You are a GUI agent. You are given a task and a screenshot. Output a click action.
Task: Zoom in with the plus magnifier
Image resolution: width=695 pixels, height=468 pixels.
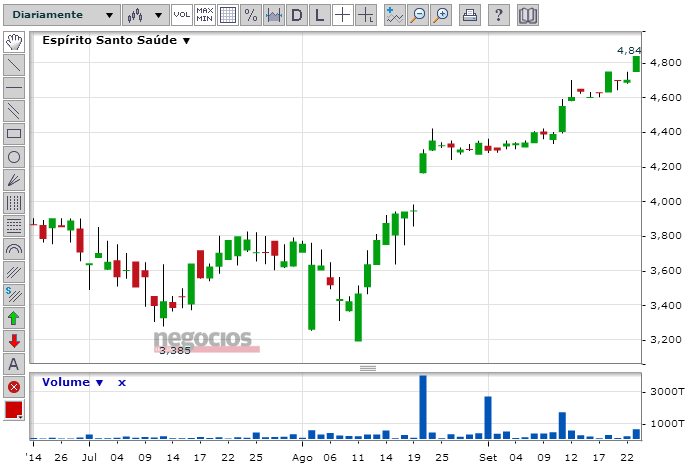pyautogui.click(x=441, y=15)
